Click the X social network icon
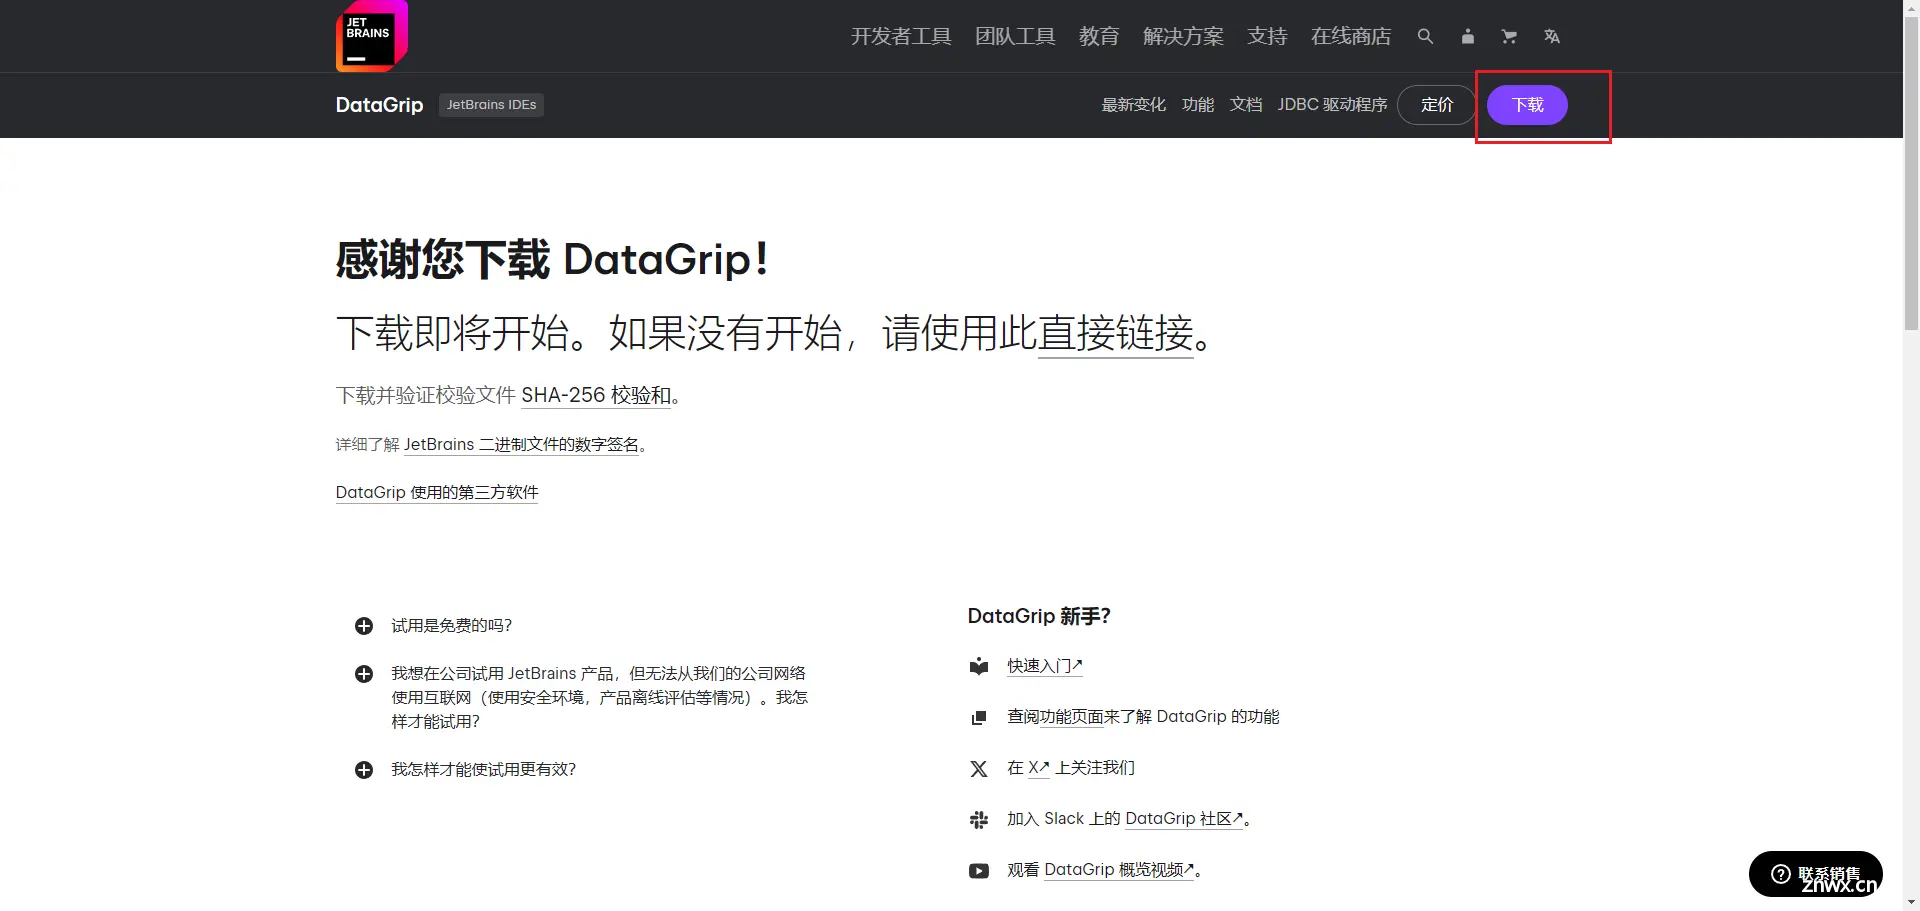This screenshot has height=911, width=1920. 979,768
